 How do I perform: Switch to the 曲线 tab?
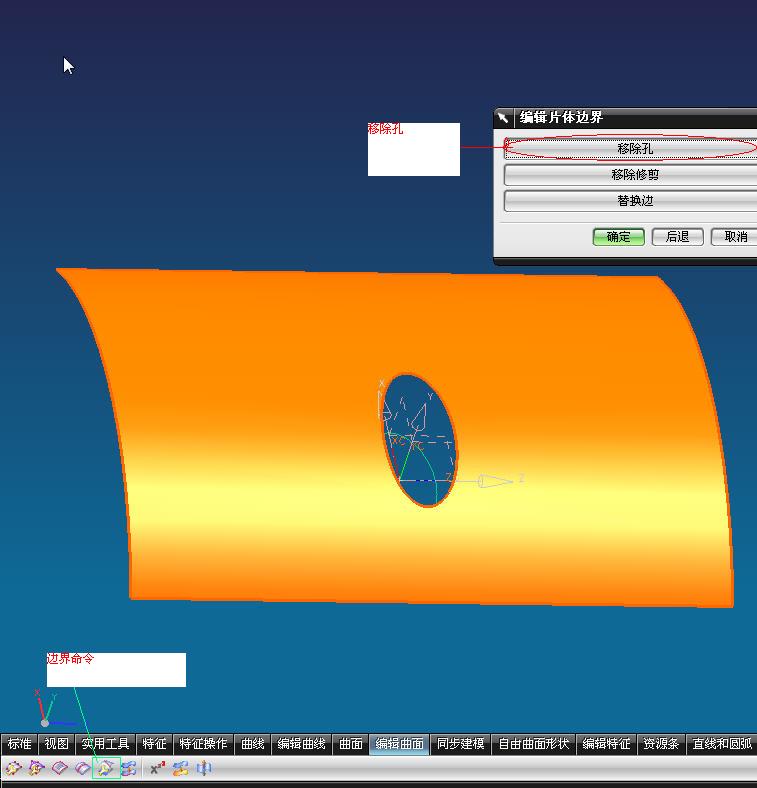pyautogui.click(x=252, y=744)
